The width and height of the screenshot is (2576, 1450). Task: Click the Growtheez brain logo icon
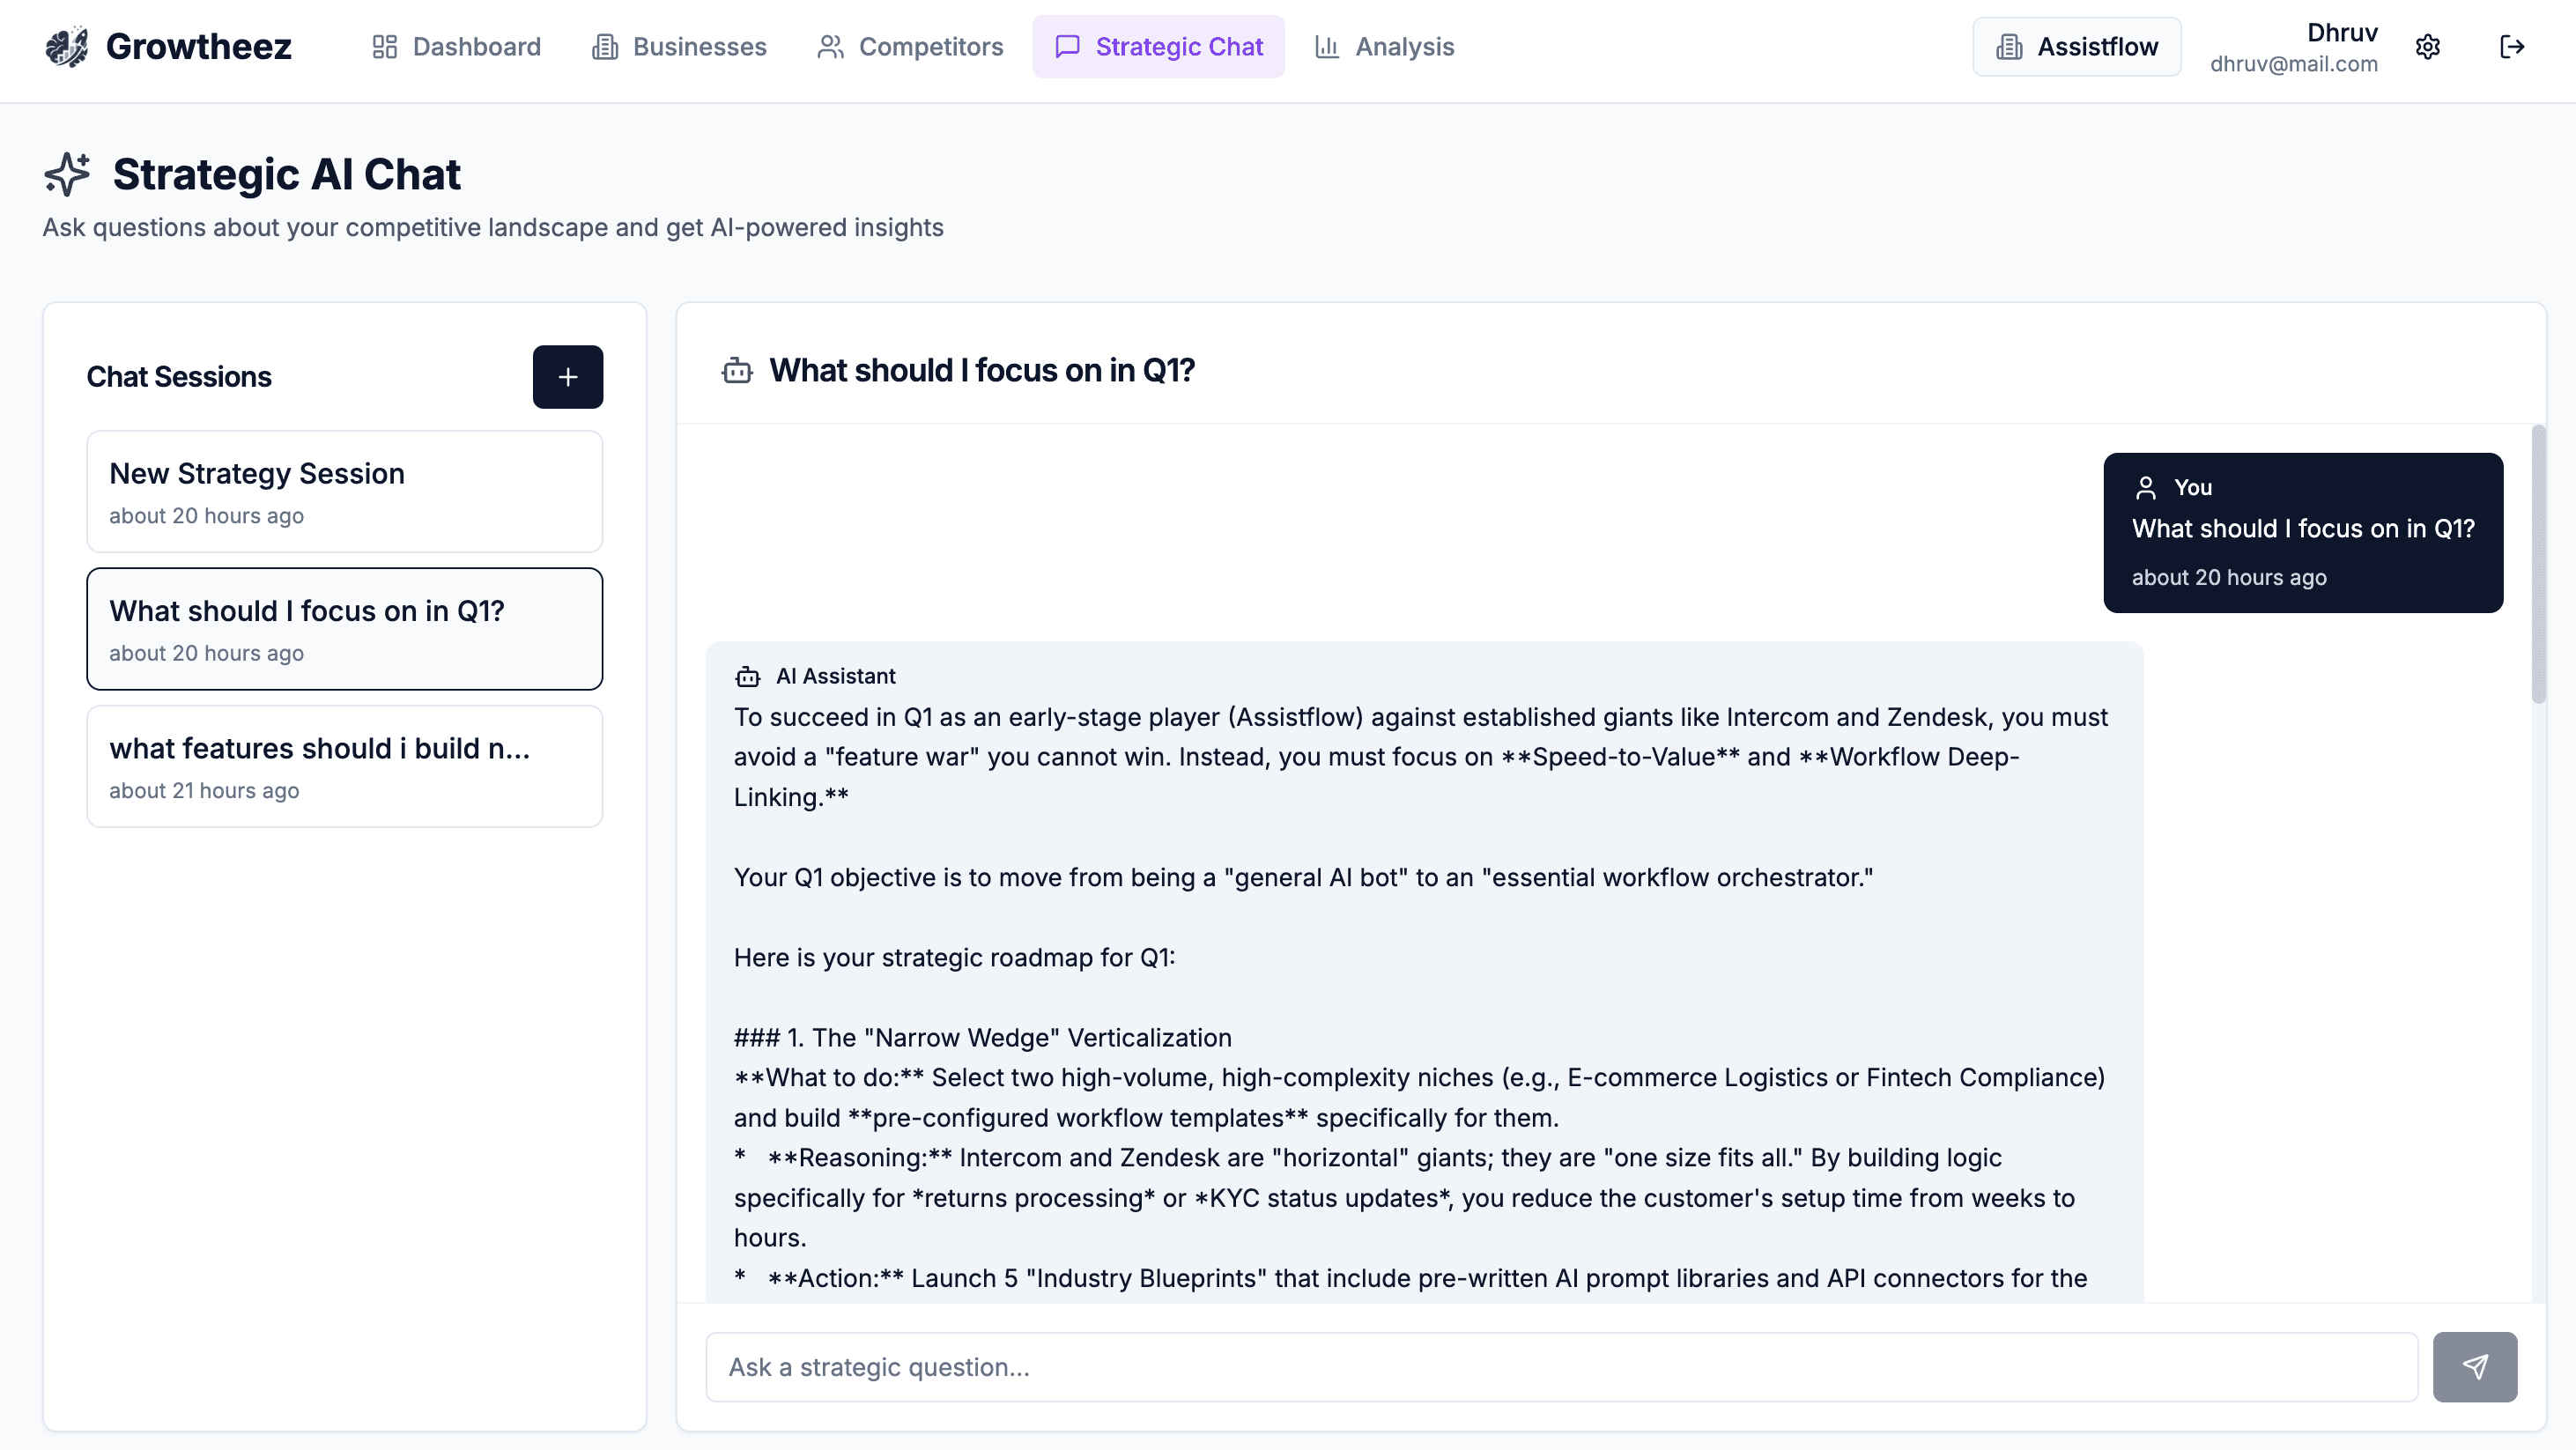68,46
